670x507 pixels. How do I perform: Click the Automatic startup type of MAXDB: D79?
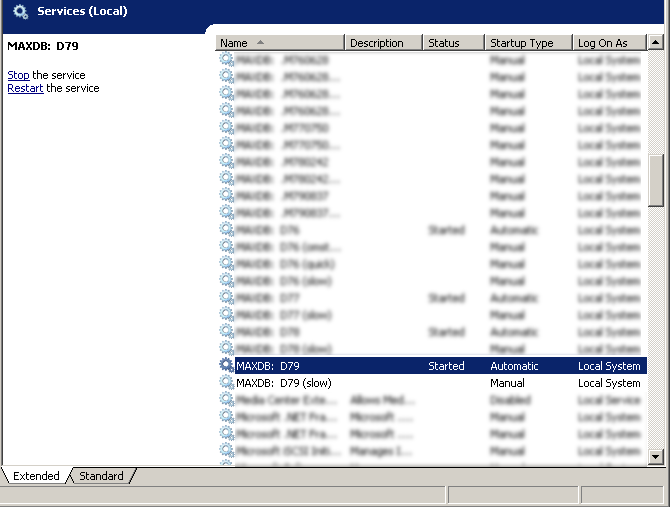click(514, 366)
